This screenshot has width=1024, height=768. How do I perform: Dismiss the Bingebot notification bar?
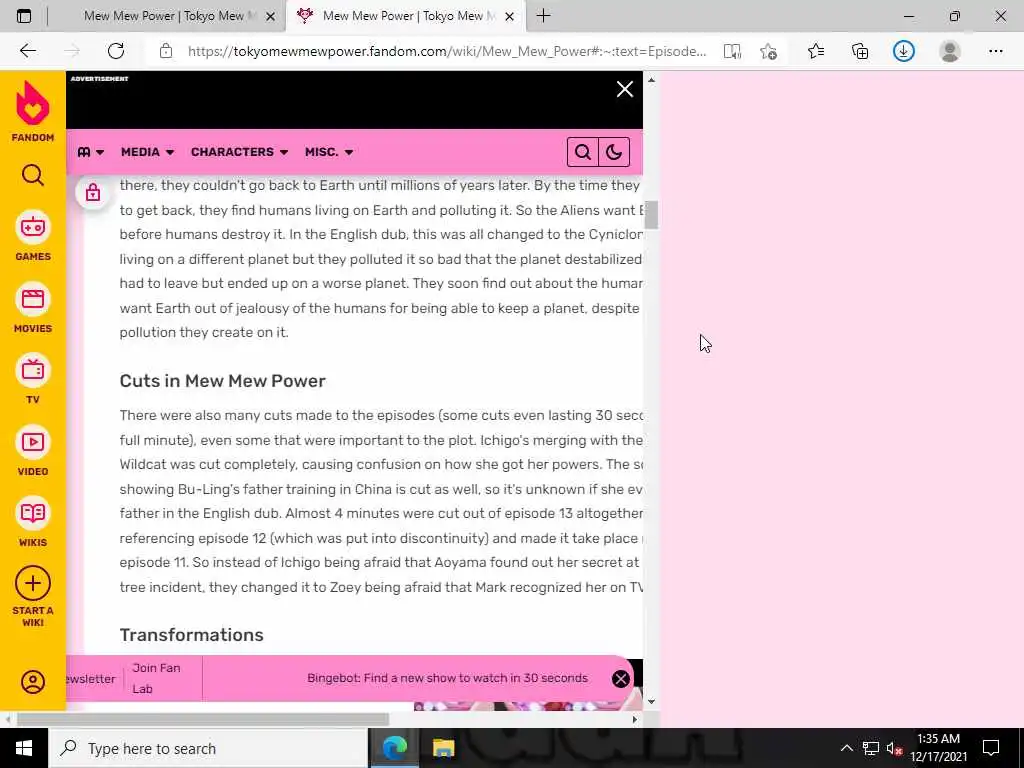coord(620,679)
